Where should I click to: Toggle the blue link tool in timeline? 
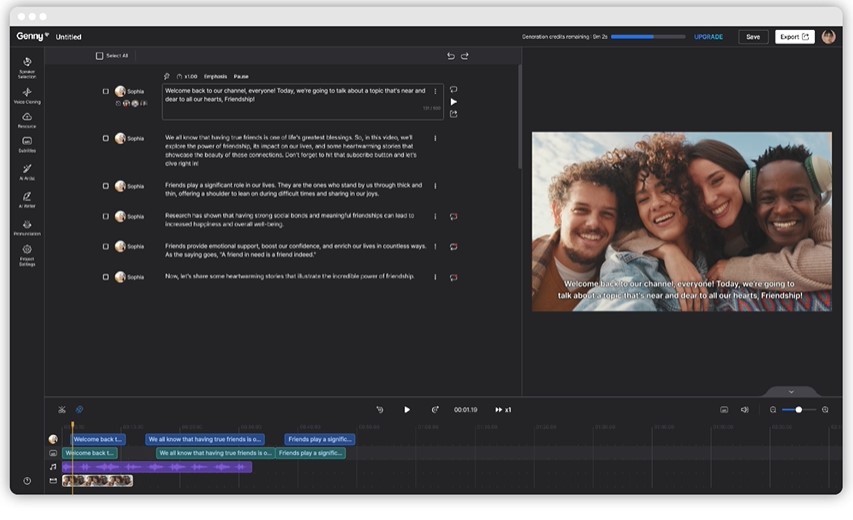(x=79, y=409)
